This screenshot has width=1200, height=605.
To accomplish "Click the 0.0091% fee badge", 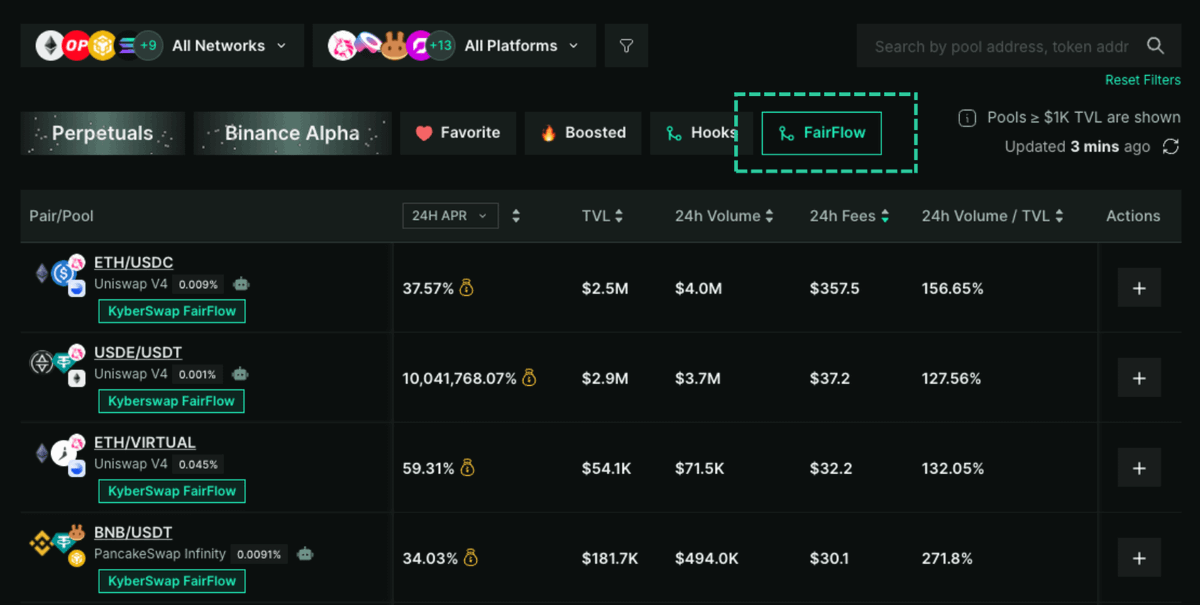I will coord(260,554).
